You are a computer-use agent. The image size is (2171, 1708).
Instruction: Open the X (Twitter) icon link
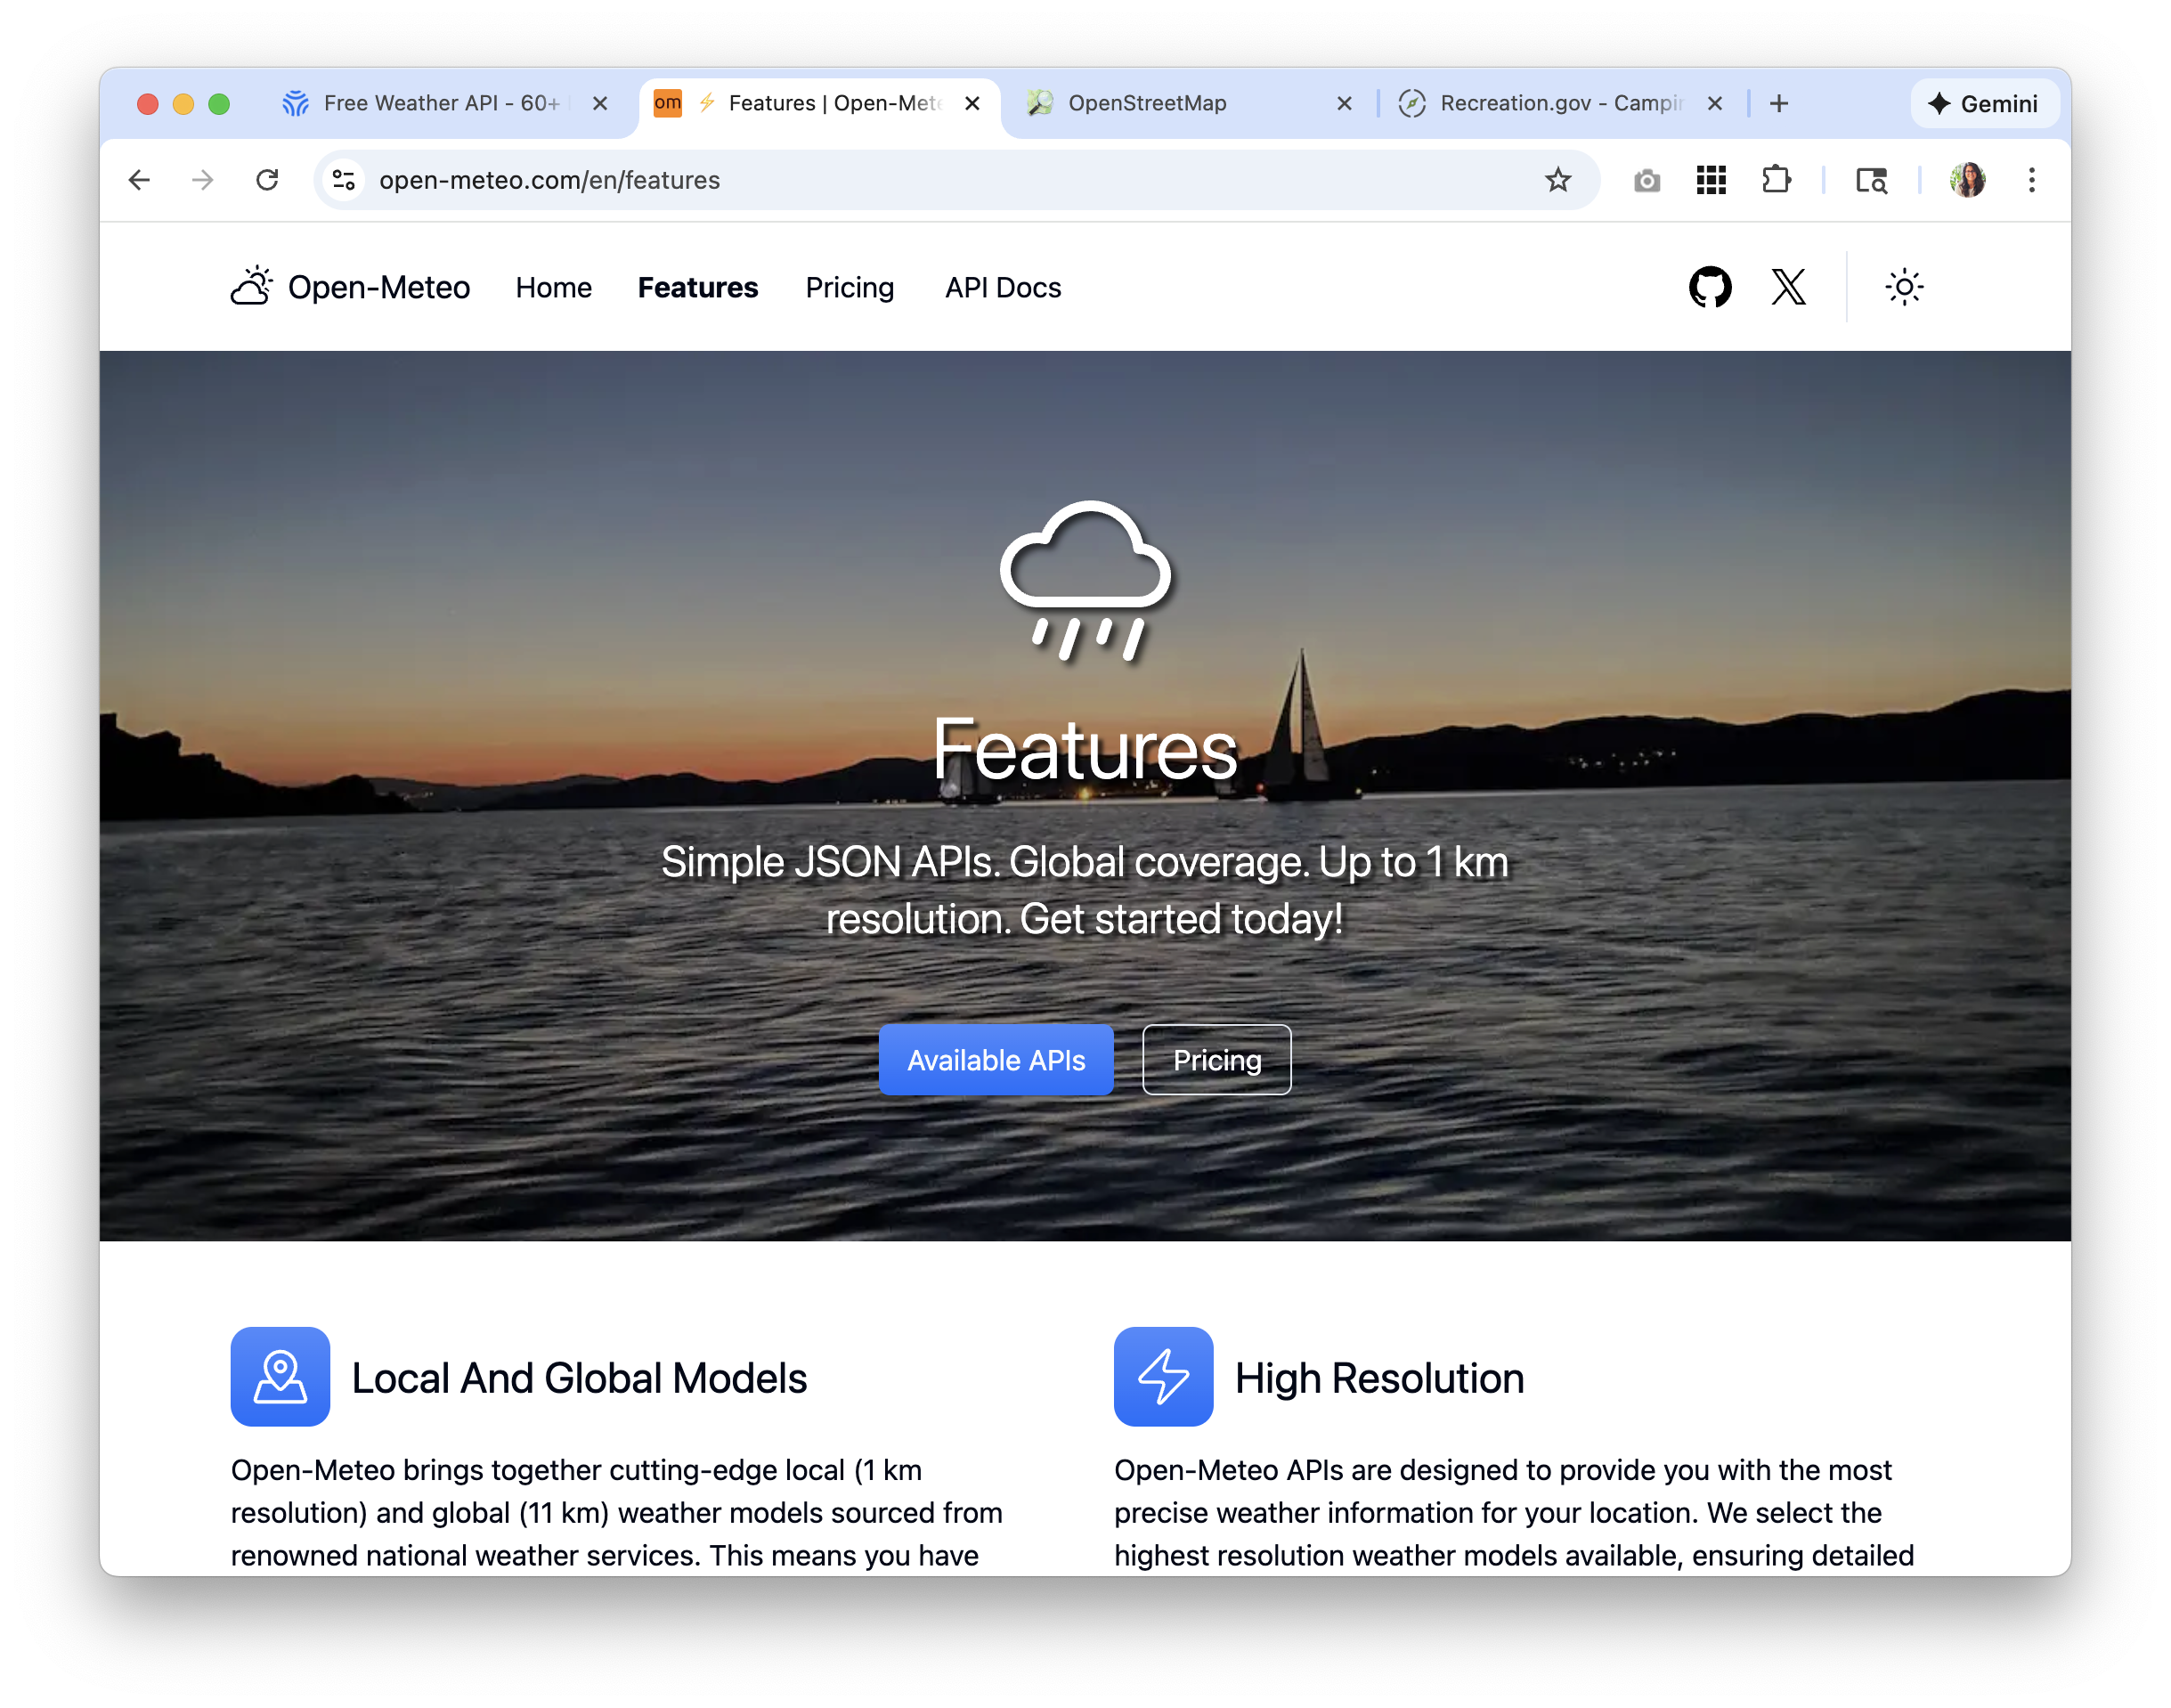[1788, 287]
